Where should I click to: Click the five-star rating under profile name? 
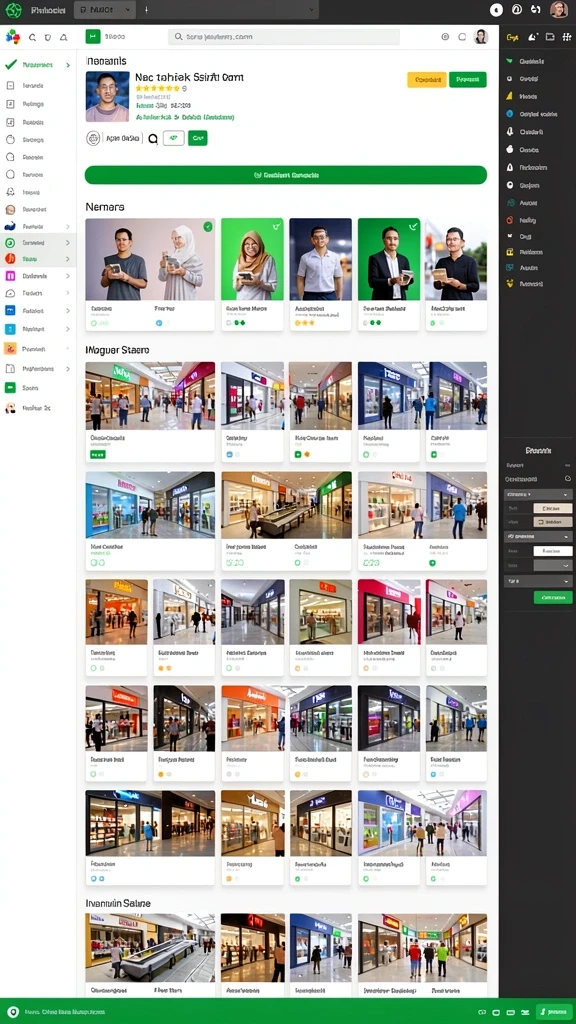[x=157, y=88]
